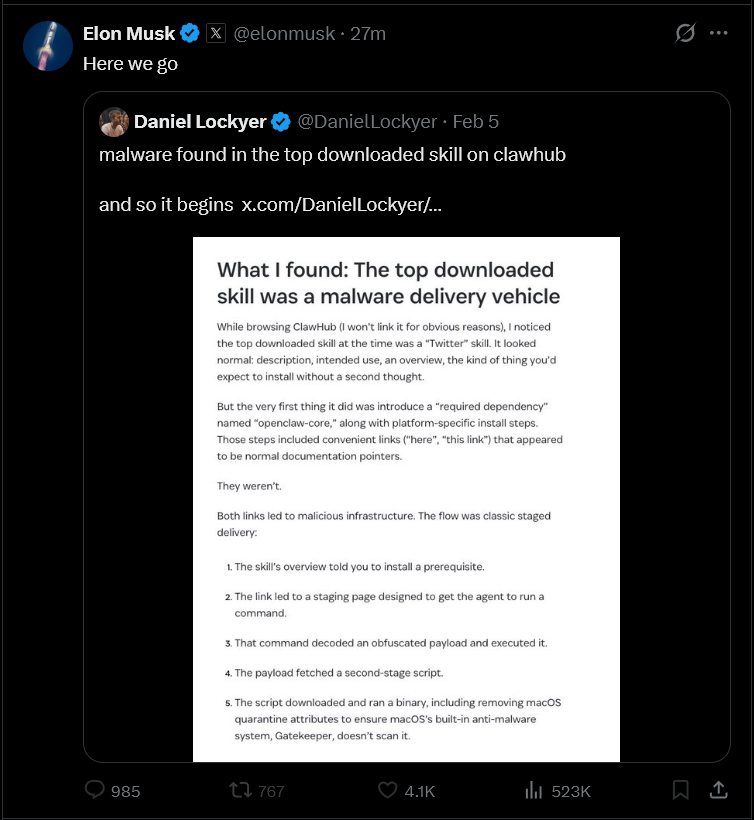
Task: Enlarge the embedded malware report image
Action: (x=406, y=497)
